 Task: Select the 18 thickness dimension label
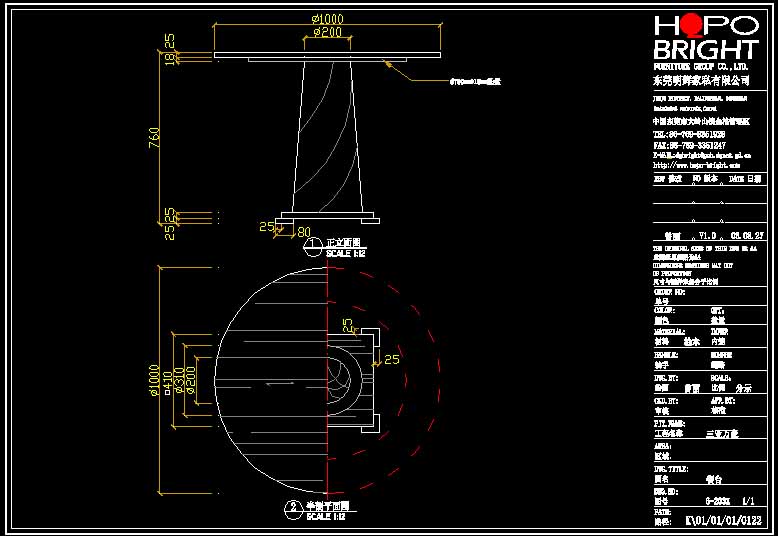(x=170, y=59)
